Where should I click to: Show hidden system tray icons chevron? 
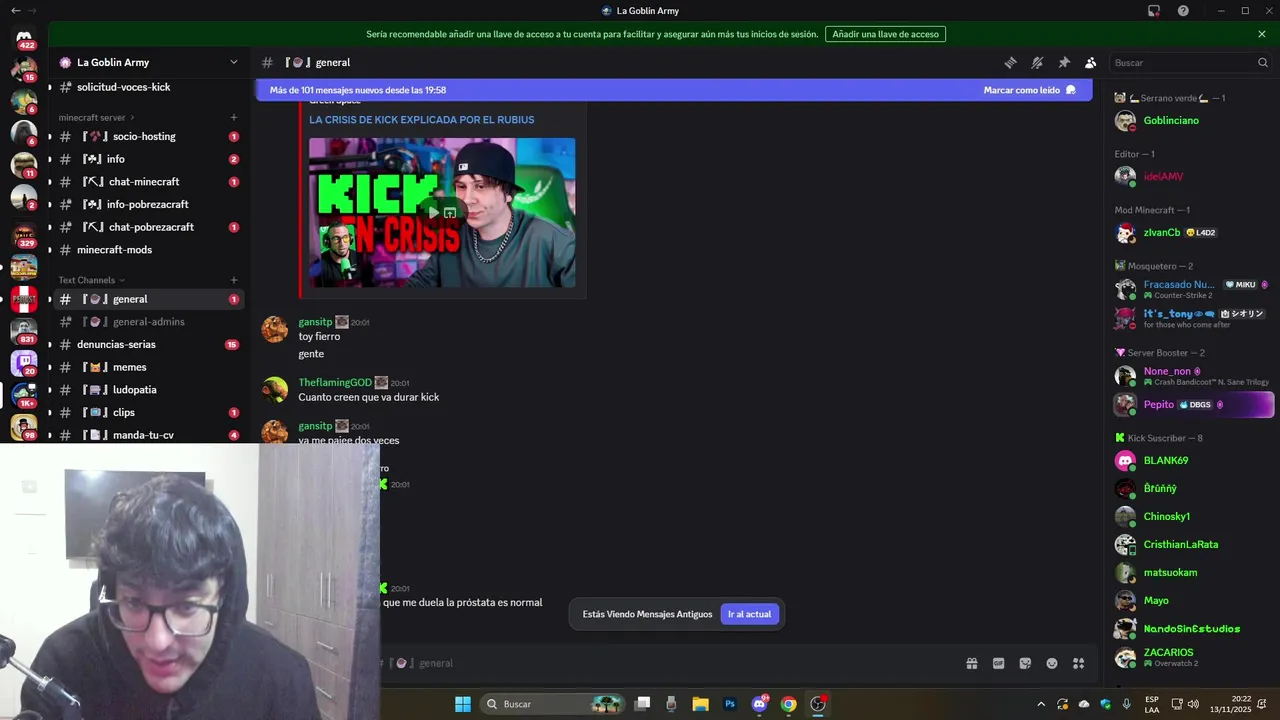[1040, 704]
